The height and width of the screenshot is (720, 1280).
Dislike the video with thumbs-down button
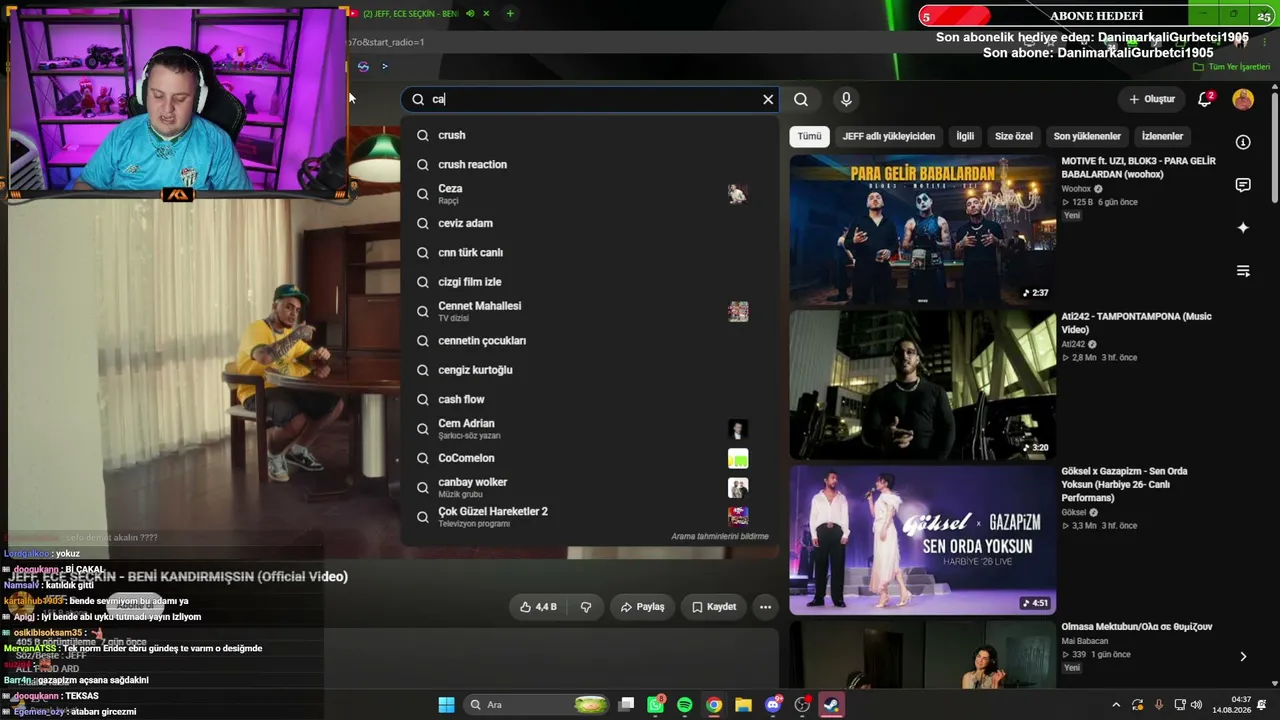[586, 607]
